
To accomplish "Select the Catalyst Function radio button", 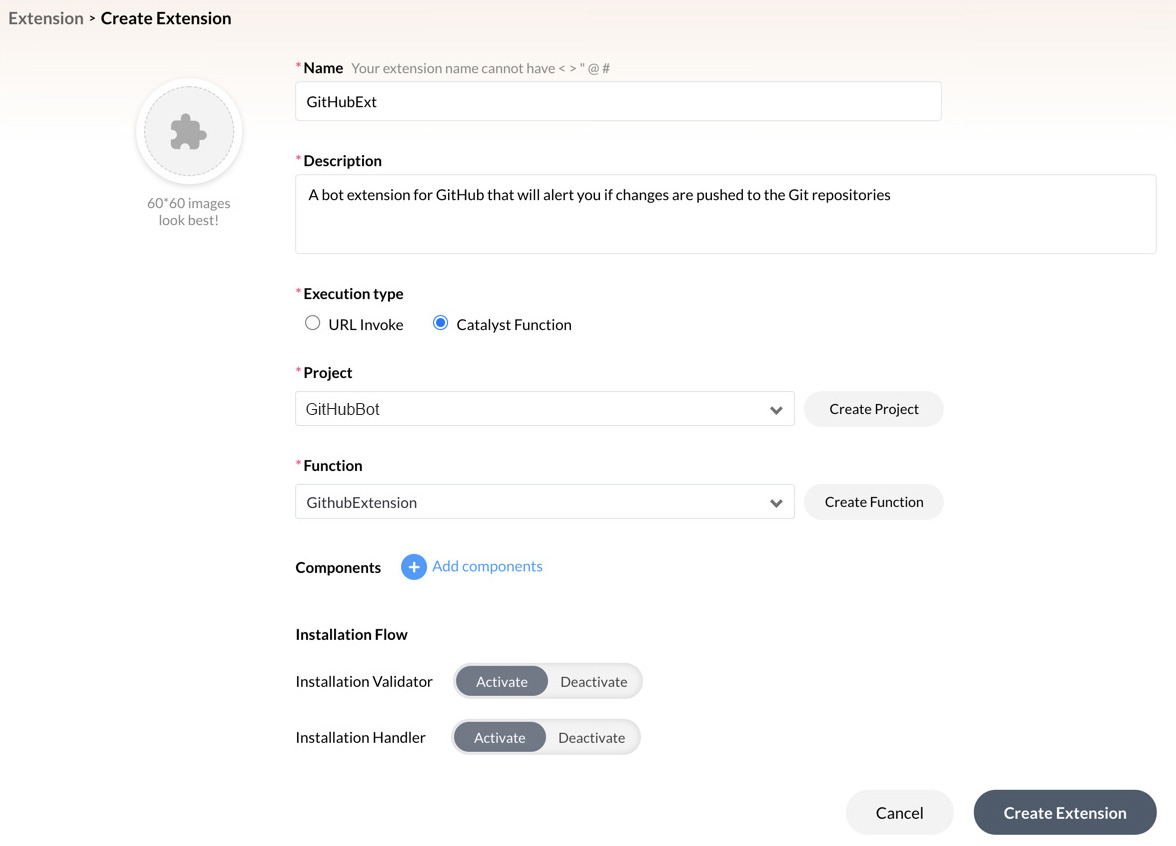I will (440, 323).
